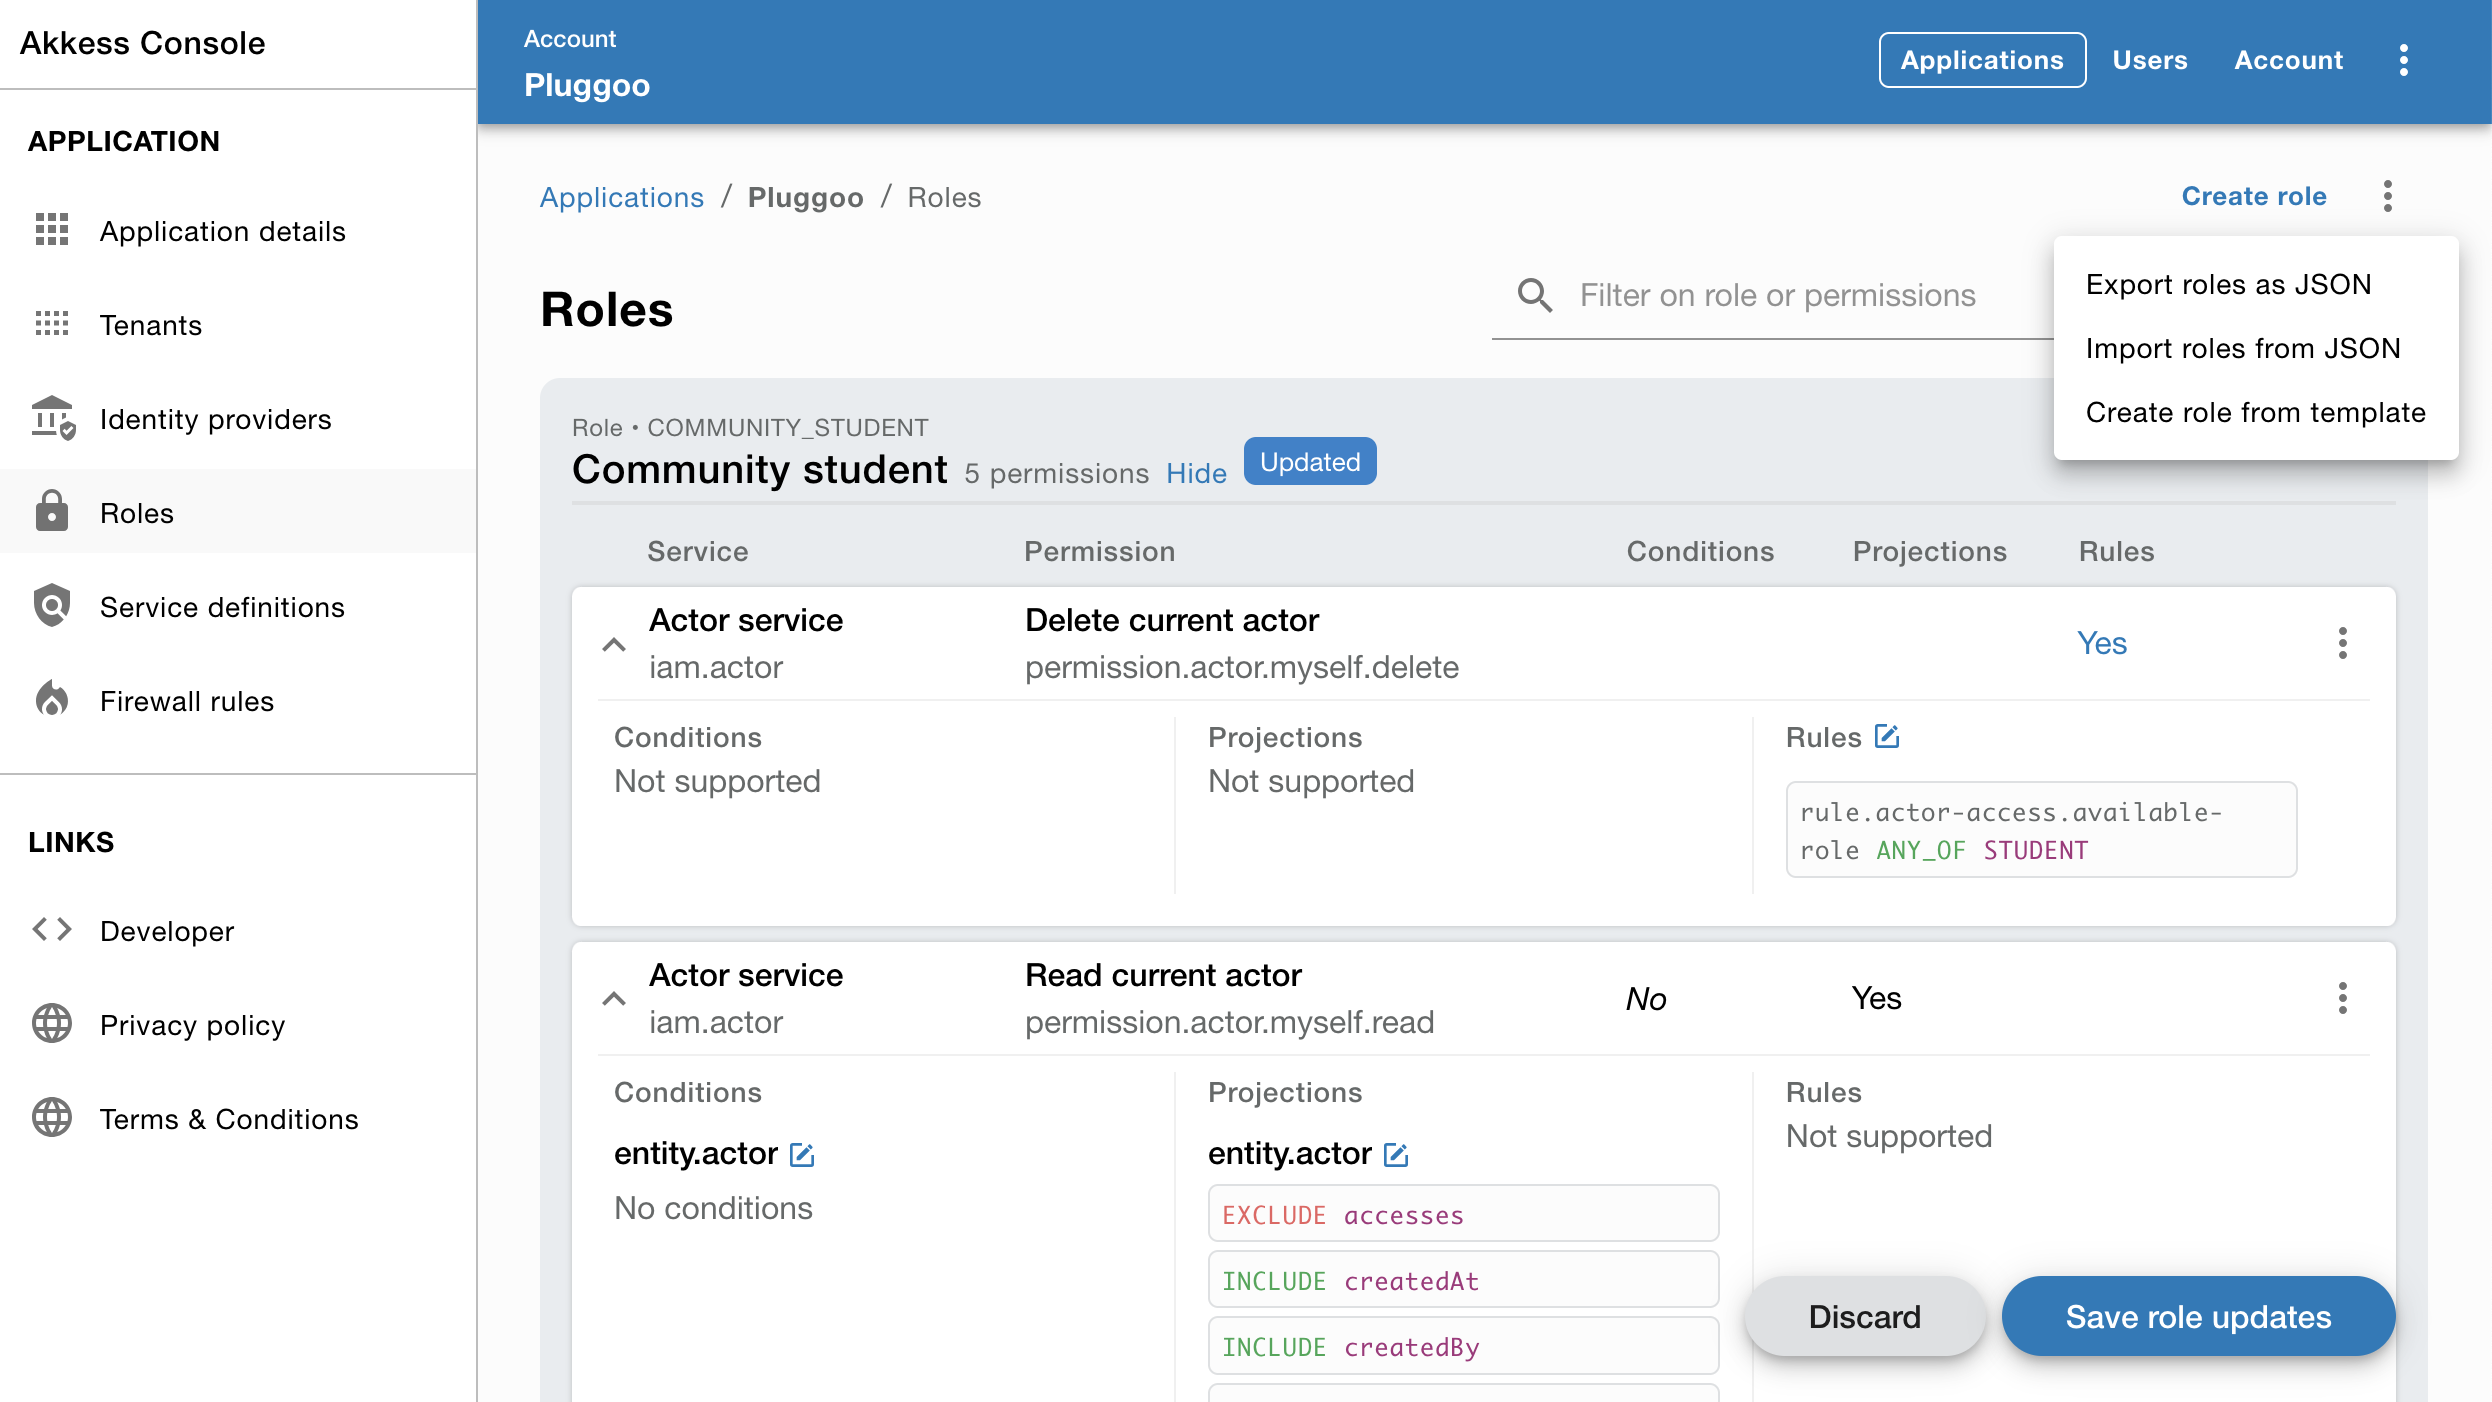
Task: Click the edit icon next to entity.actor conditions
Action: 804,1154
